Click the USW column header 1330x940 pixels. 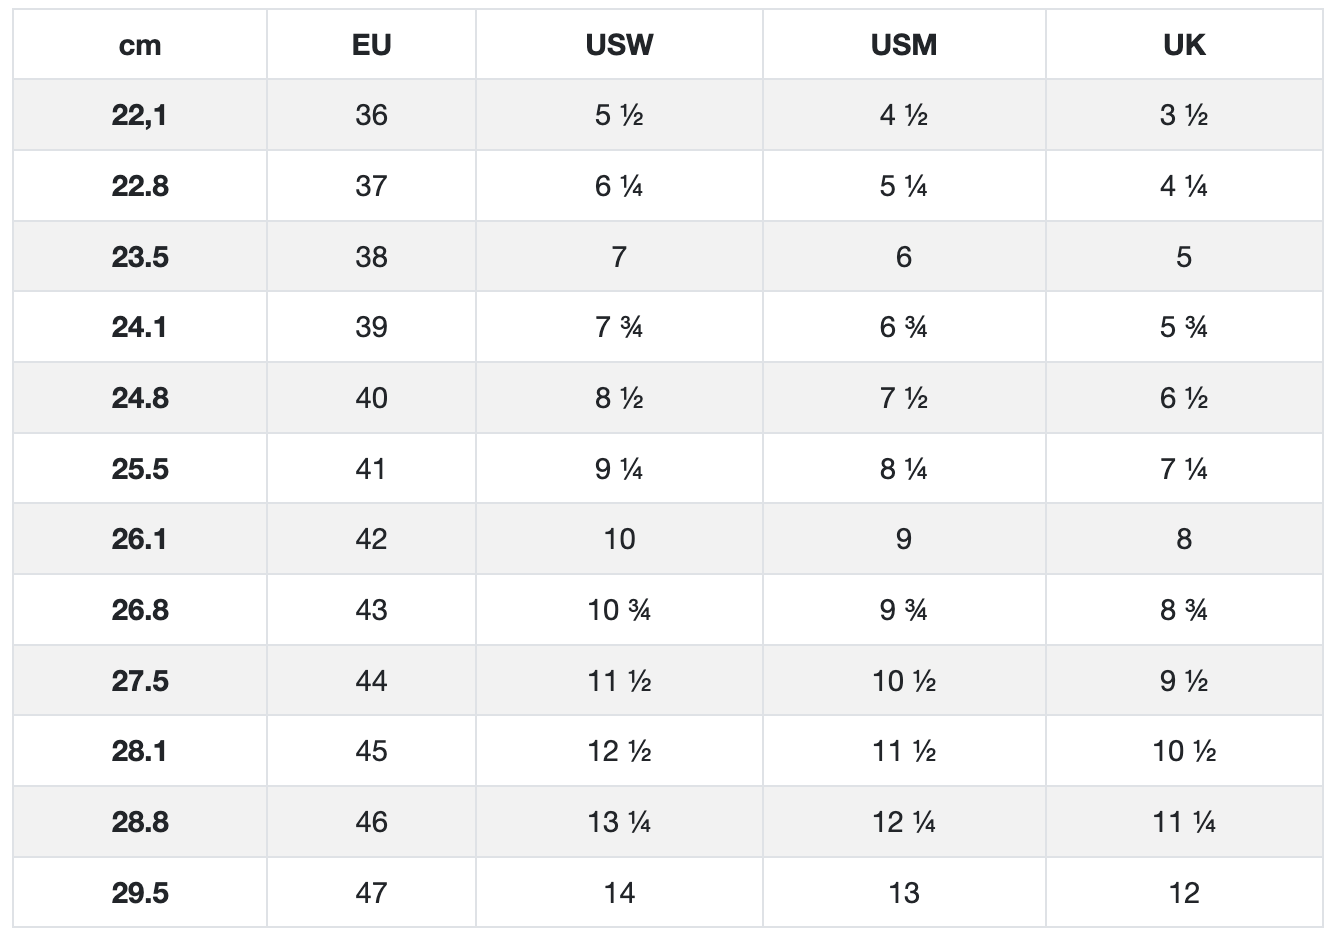point(619,45)
